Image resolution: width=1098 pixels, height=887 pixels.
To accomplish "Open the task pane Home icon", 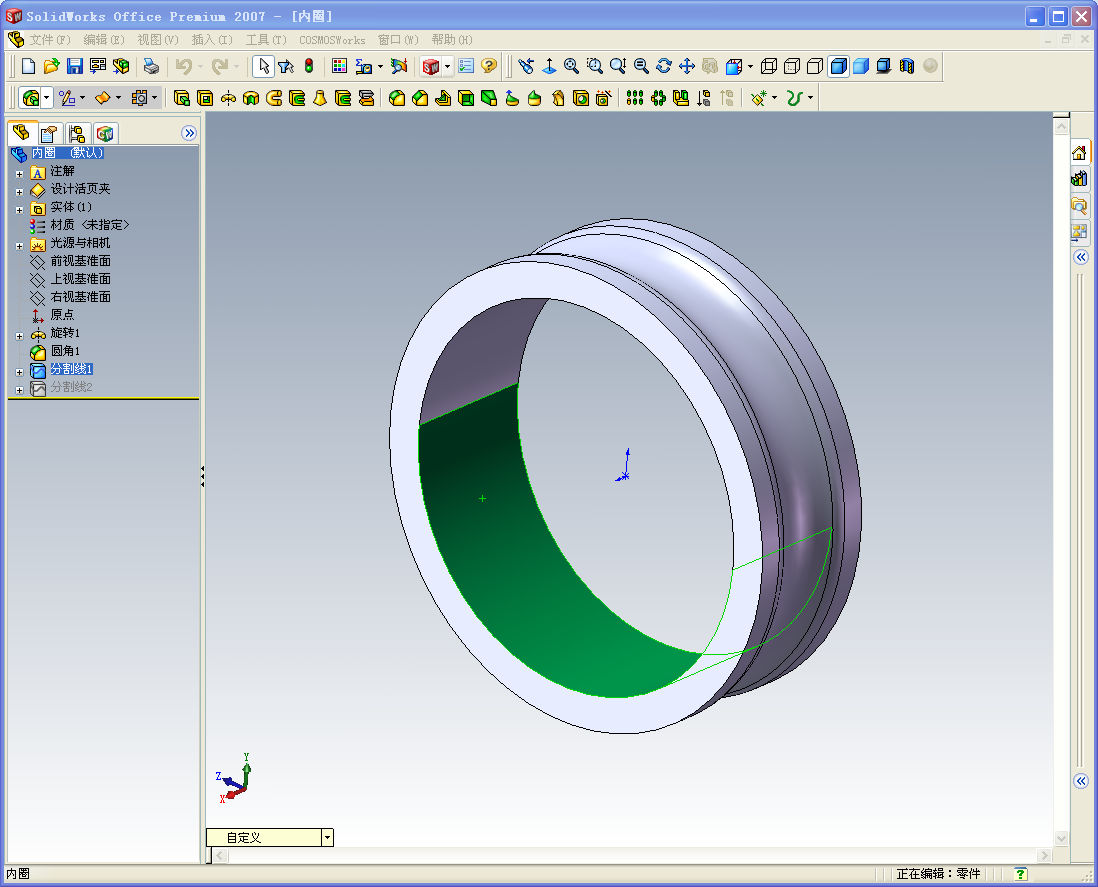I will click(1079, 153).
